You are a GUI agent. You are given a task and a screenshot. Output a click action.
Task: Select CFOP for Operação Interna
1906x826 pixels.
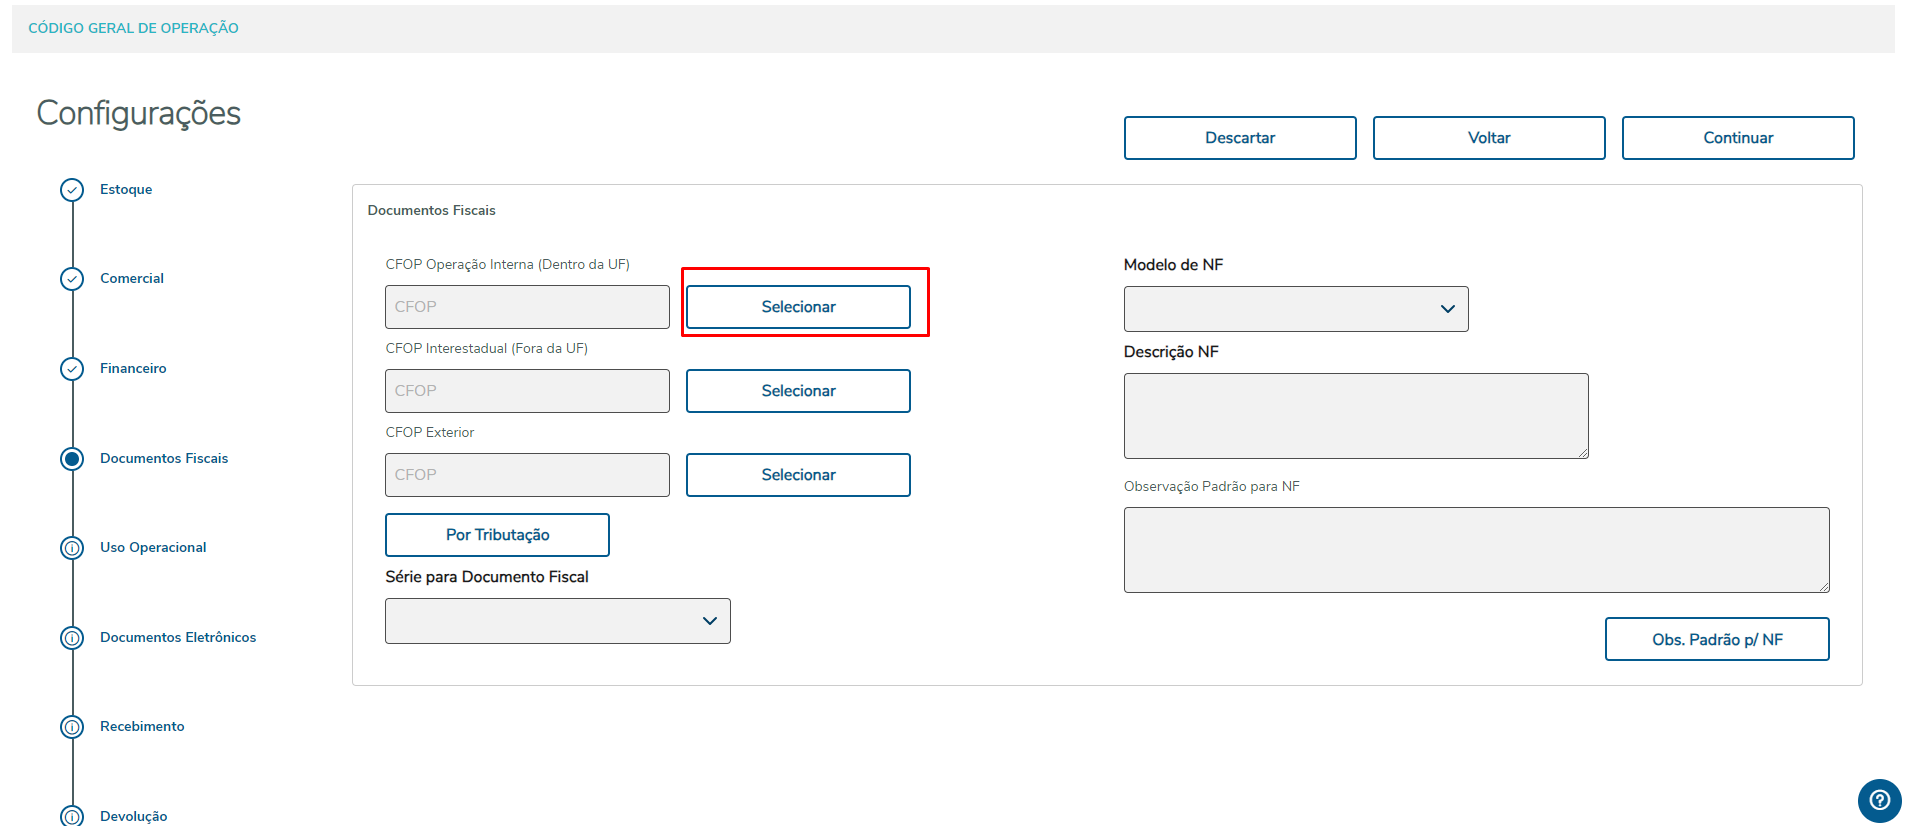point(798,307)
